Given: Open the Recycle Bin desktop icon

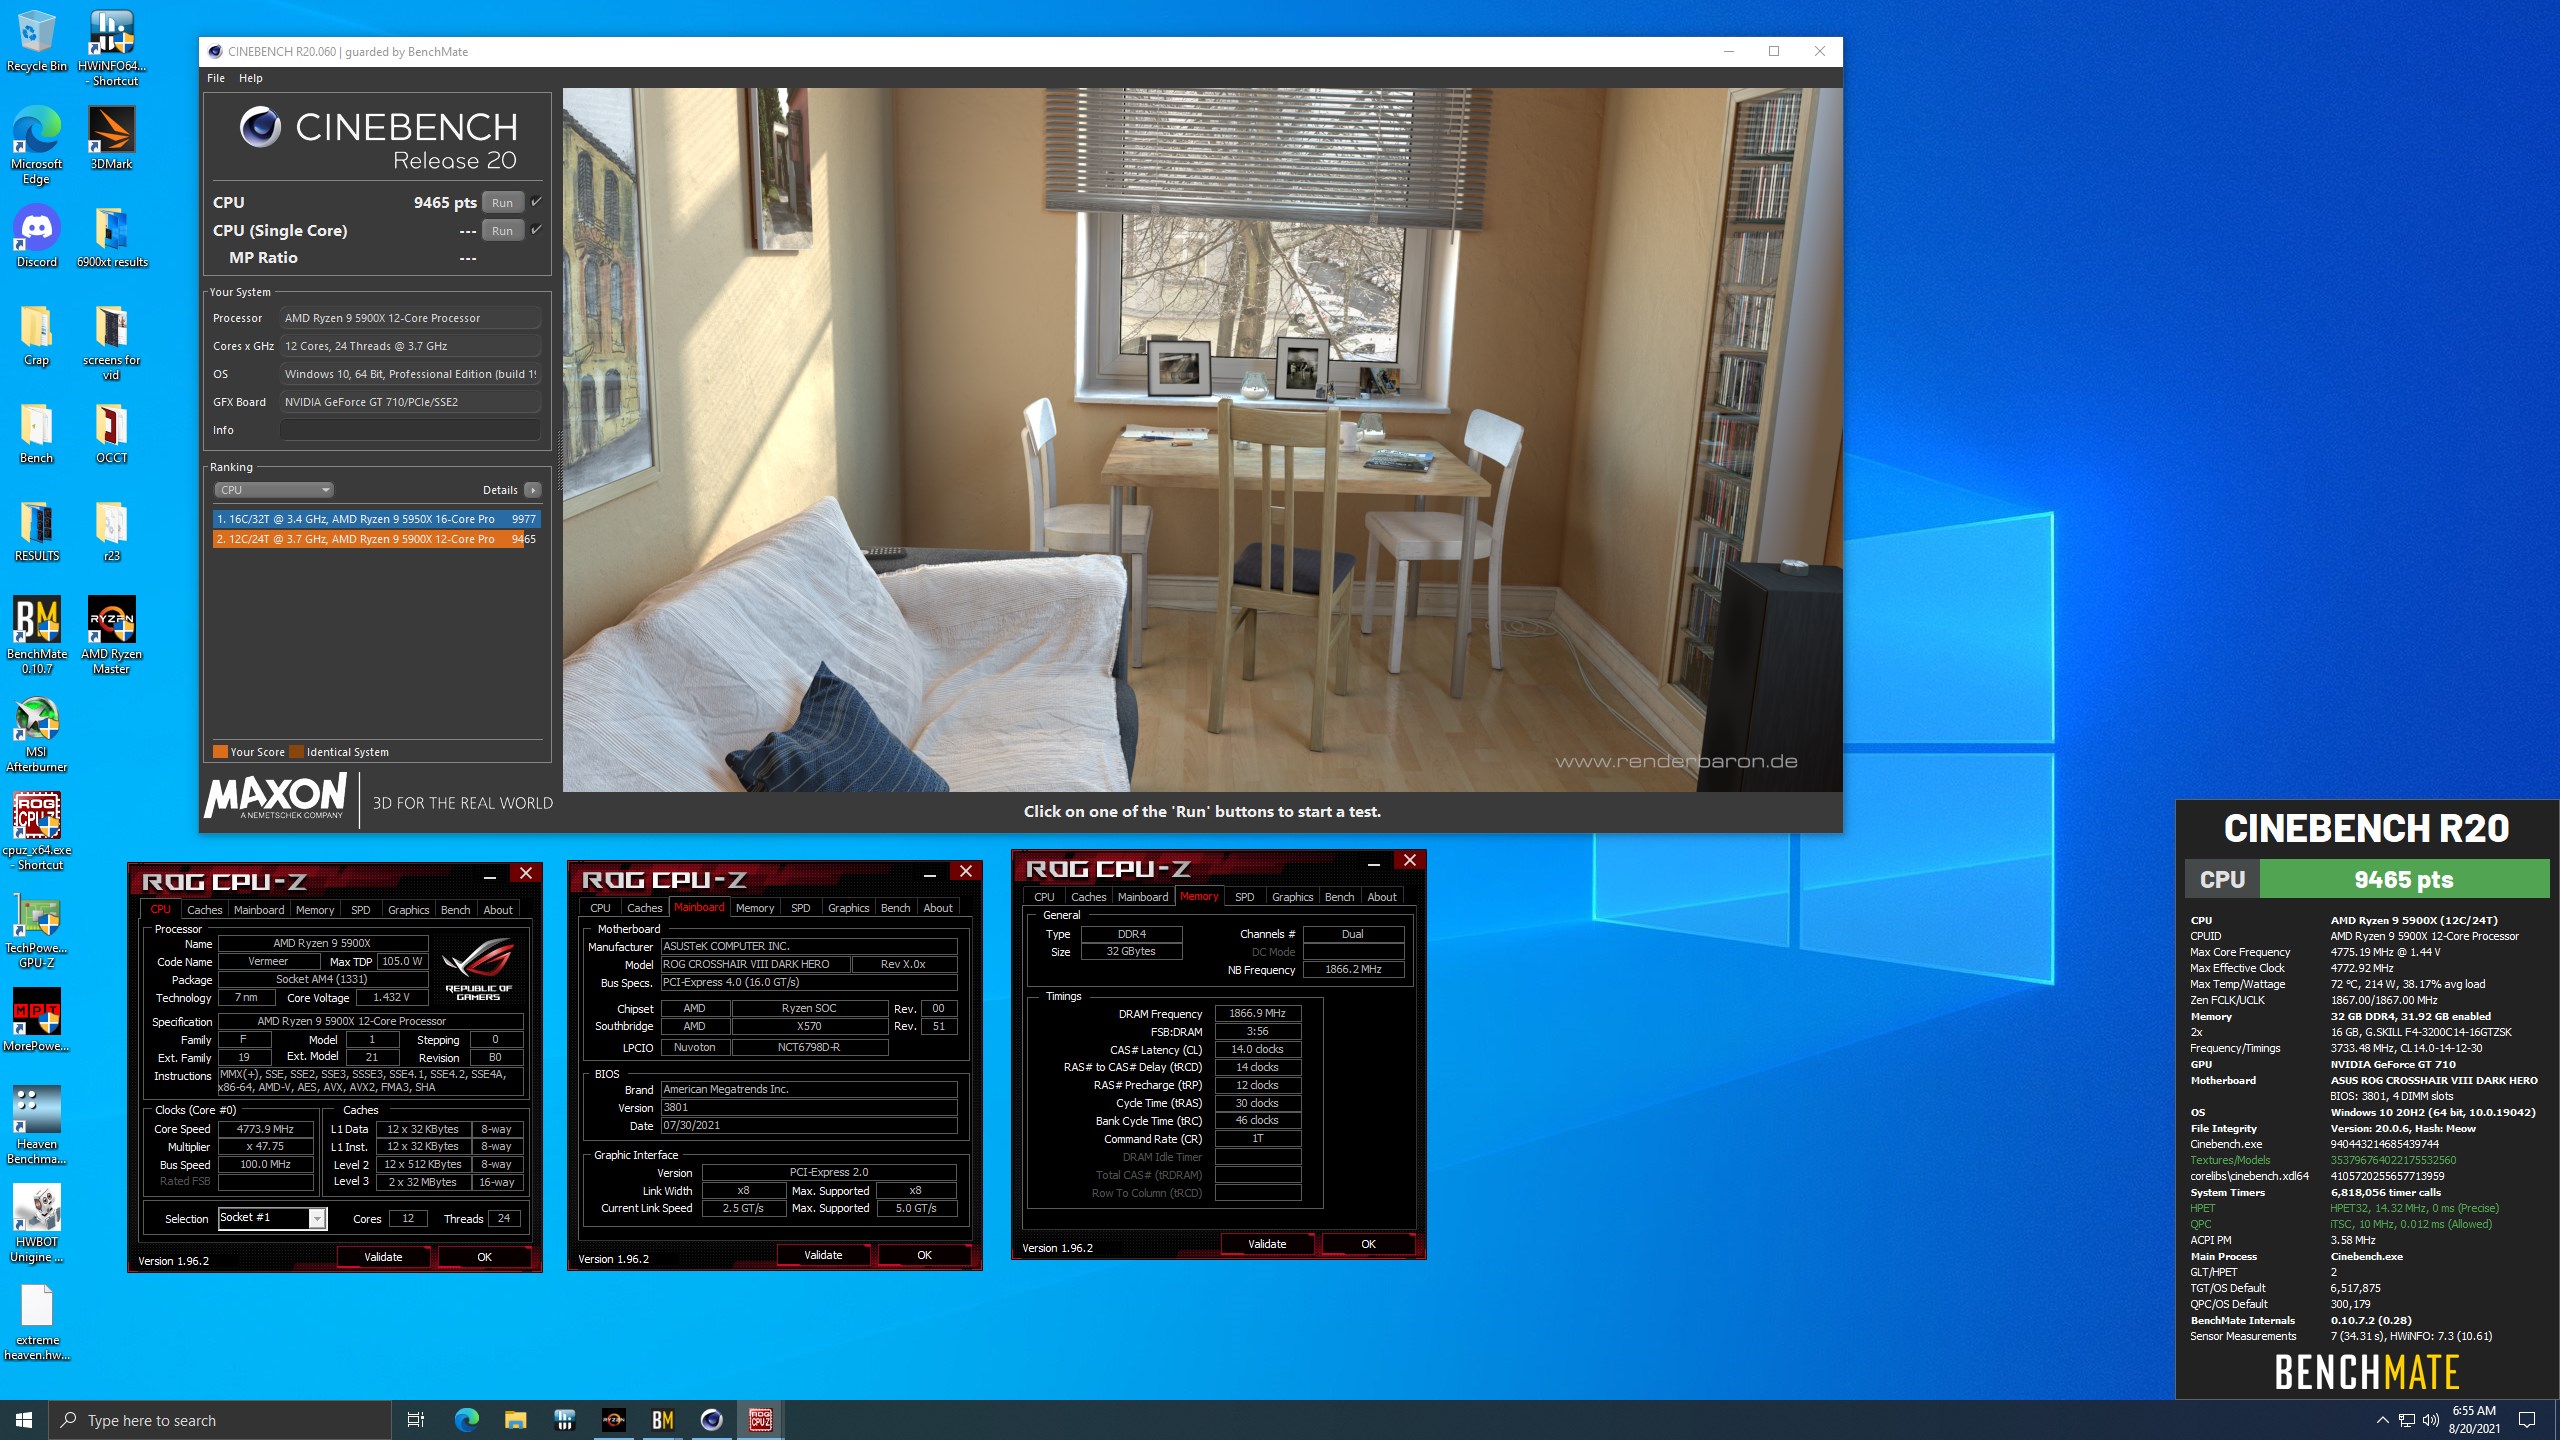Looking at the screenshot, I should (x=36, y=41).
